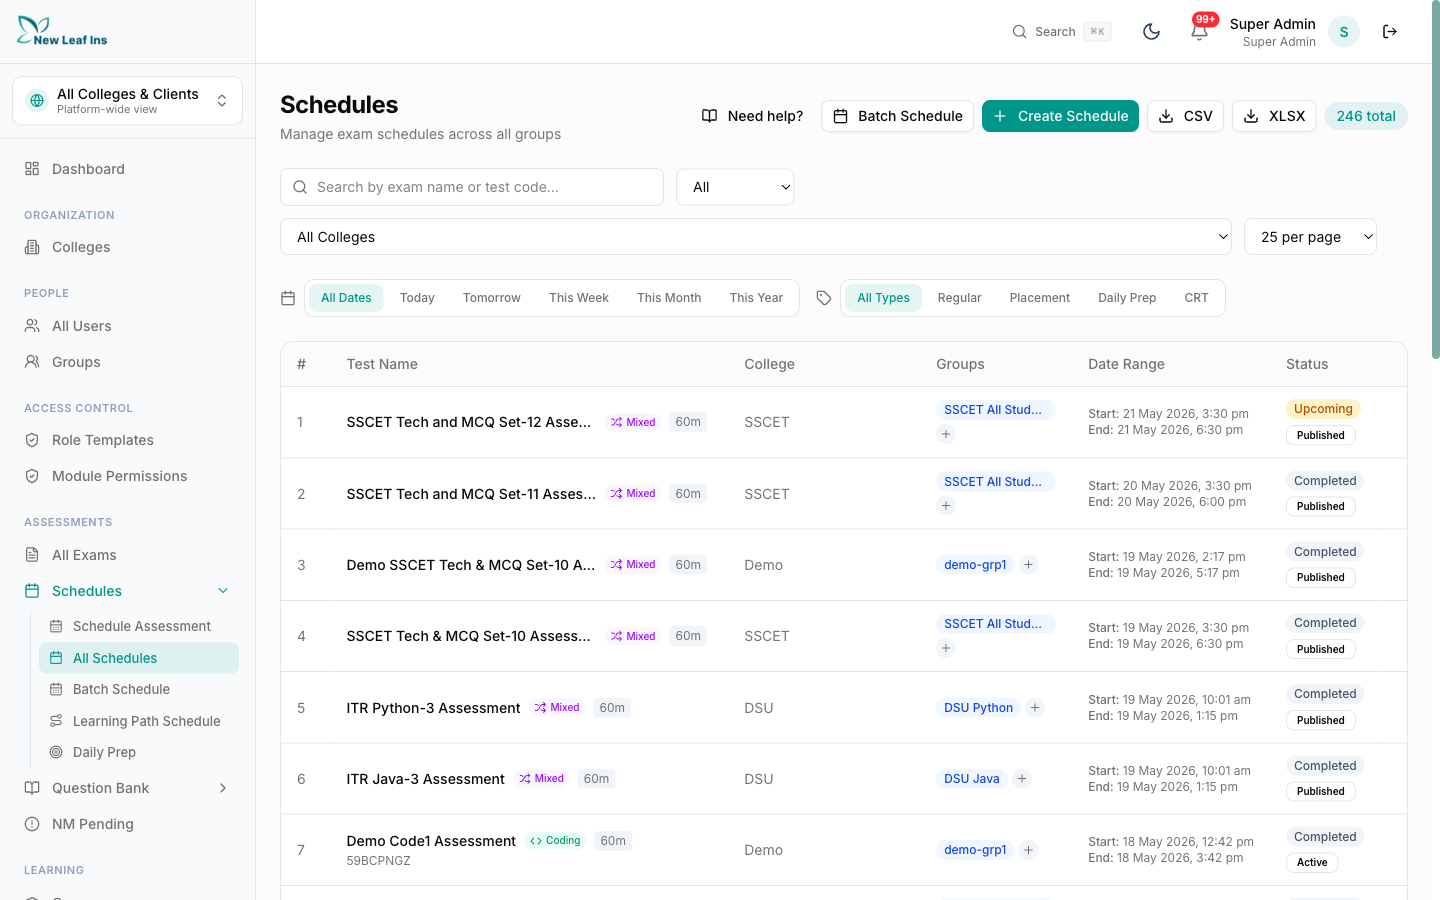The height and width of the screenshot is (900, 1440).
Task: Filter by Regular type
Action: pos(959,298)
